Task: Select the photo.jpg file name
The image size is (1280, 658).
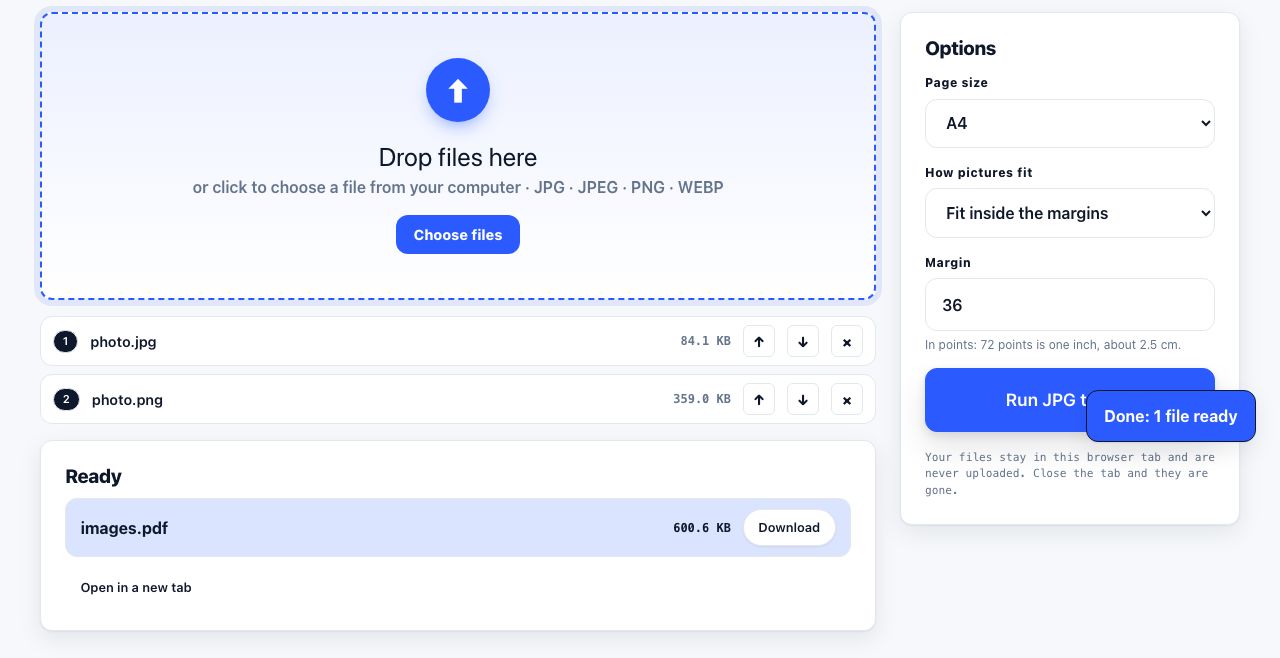Action: click(123, 341)
